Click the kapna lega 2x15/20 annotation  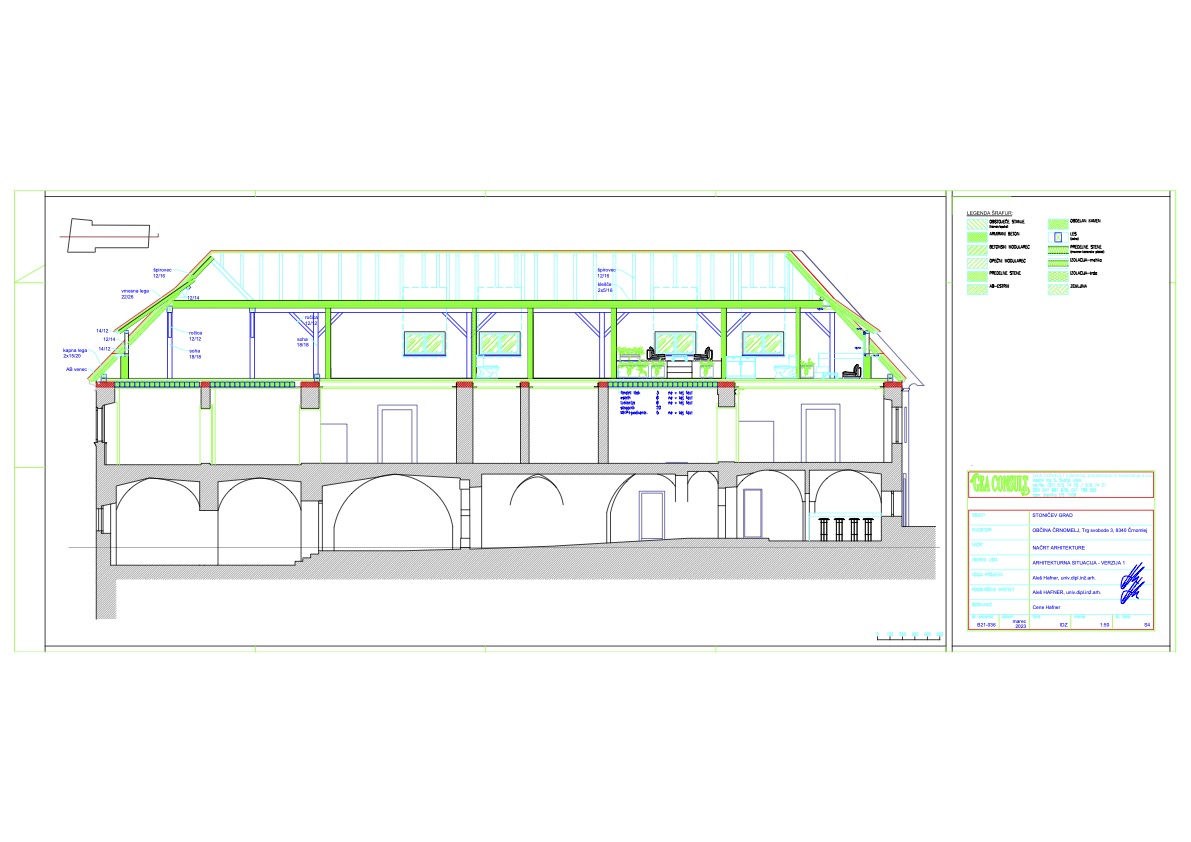pos(76,353)
